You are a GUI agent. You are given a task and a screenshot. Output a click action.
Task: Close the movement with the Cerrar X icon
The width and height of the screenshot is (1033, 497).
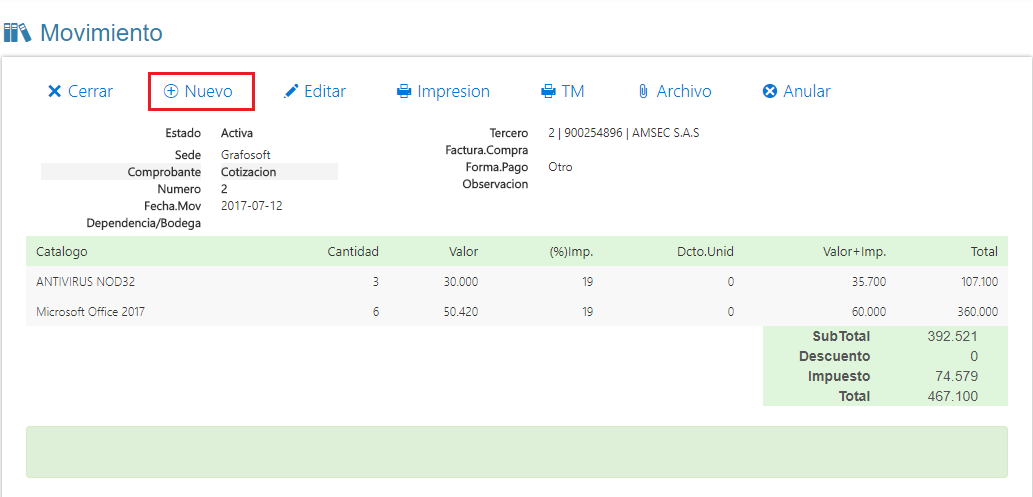[55, 91]
